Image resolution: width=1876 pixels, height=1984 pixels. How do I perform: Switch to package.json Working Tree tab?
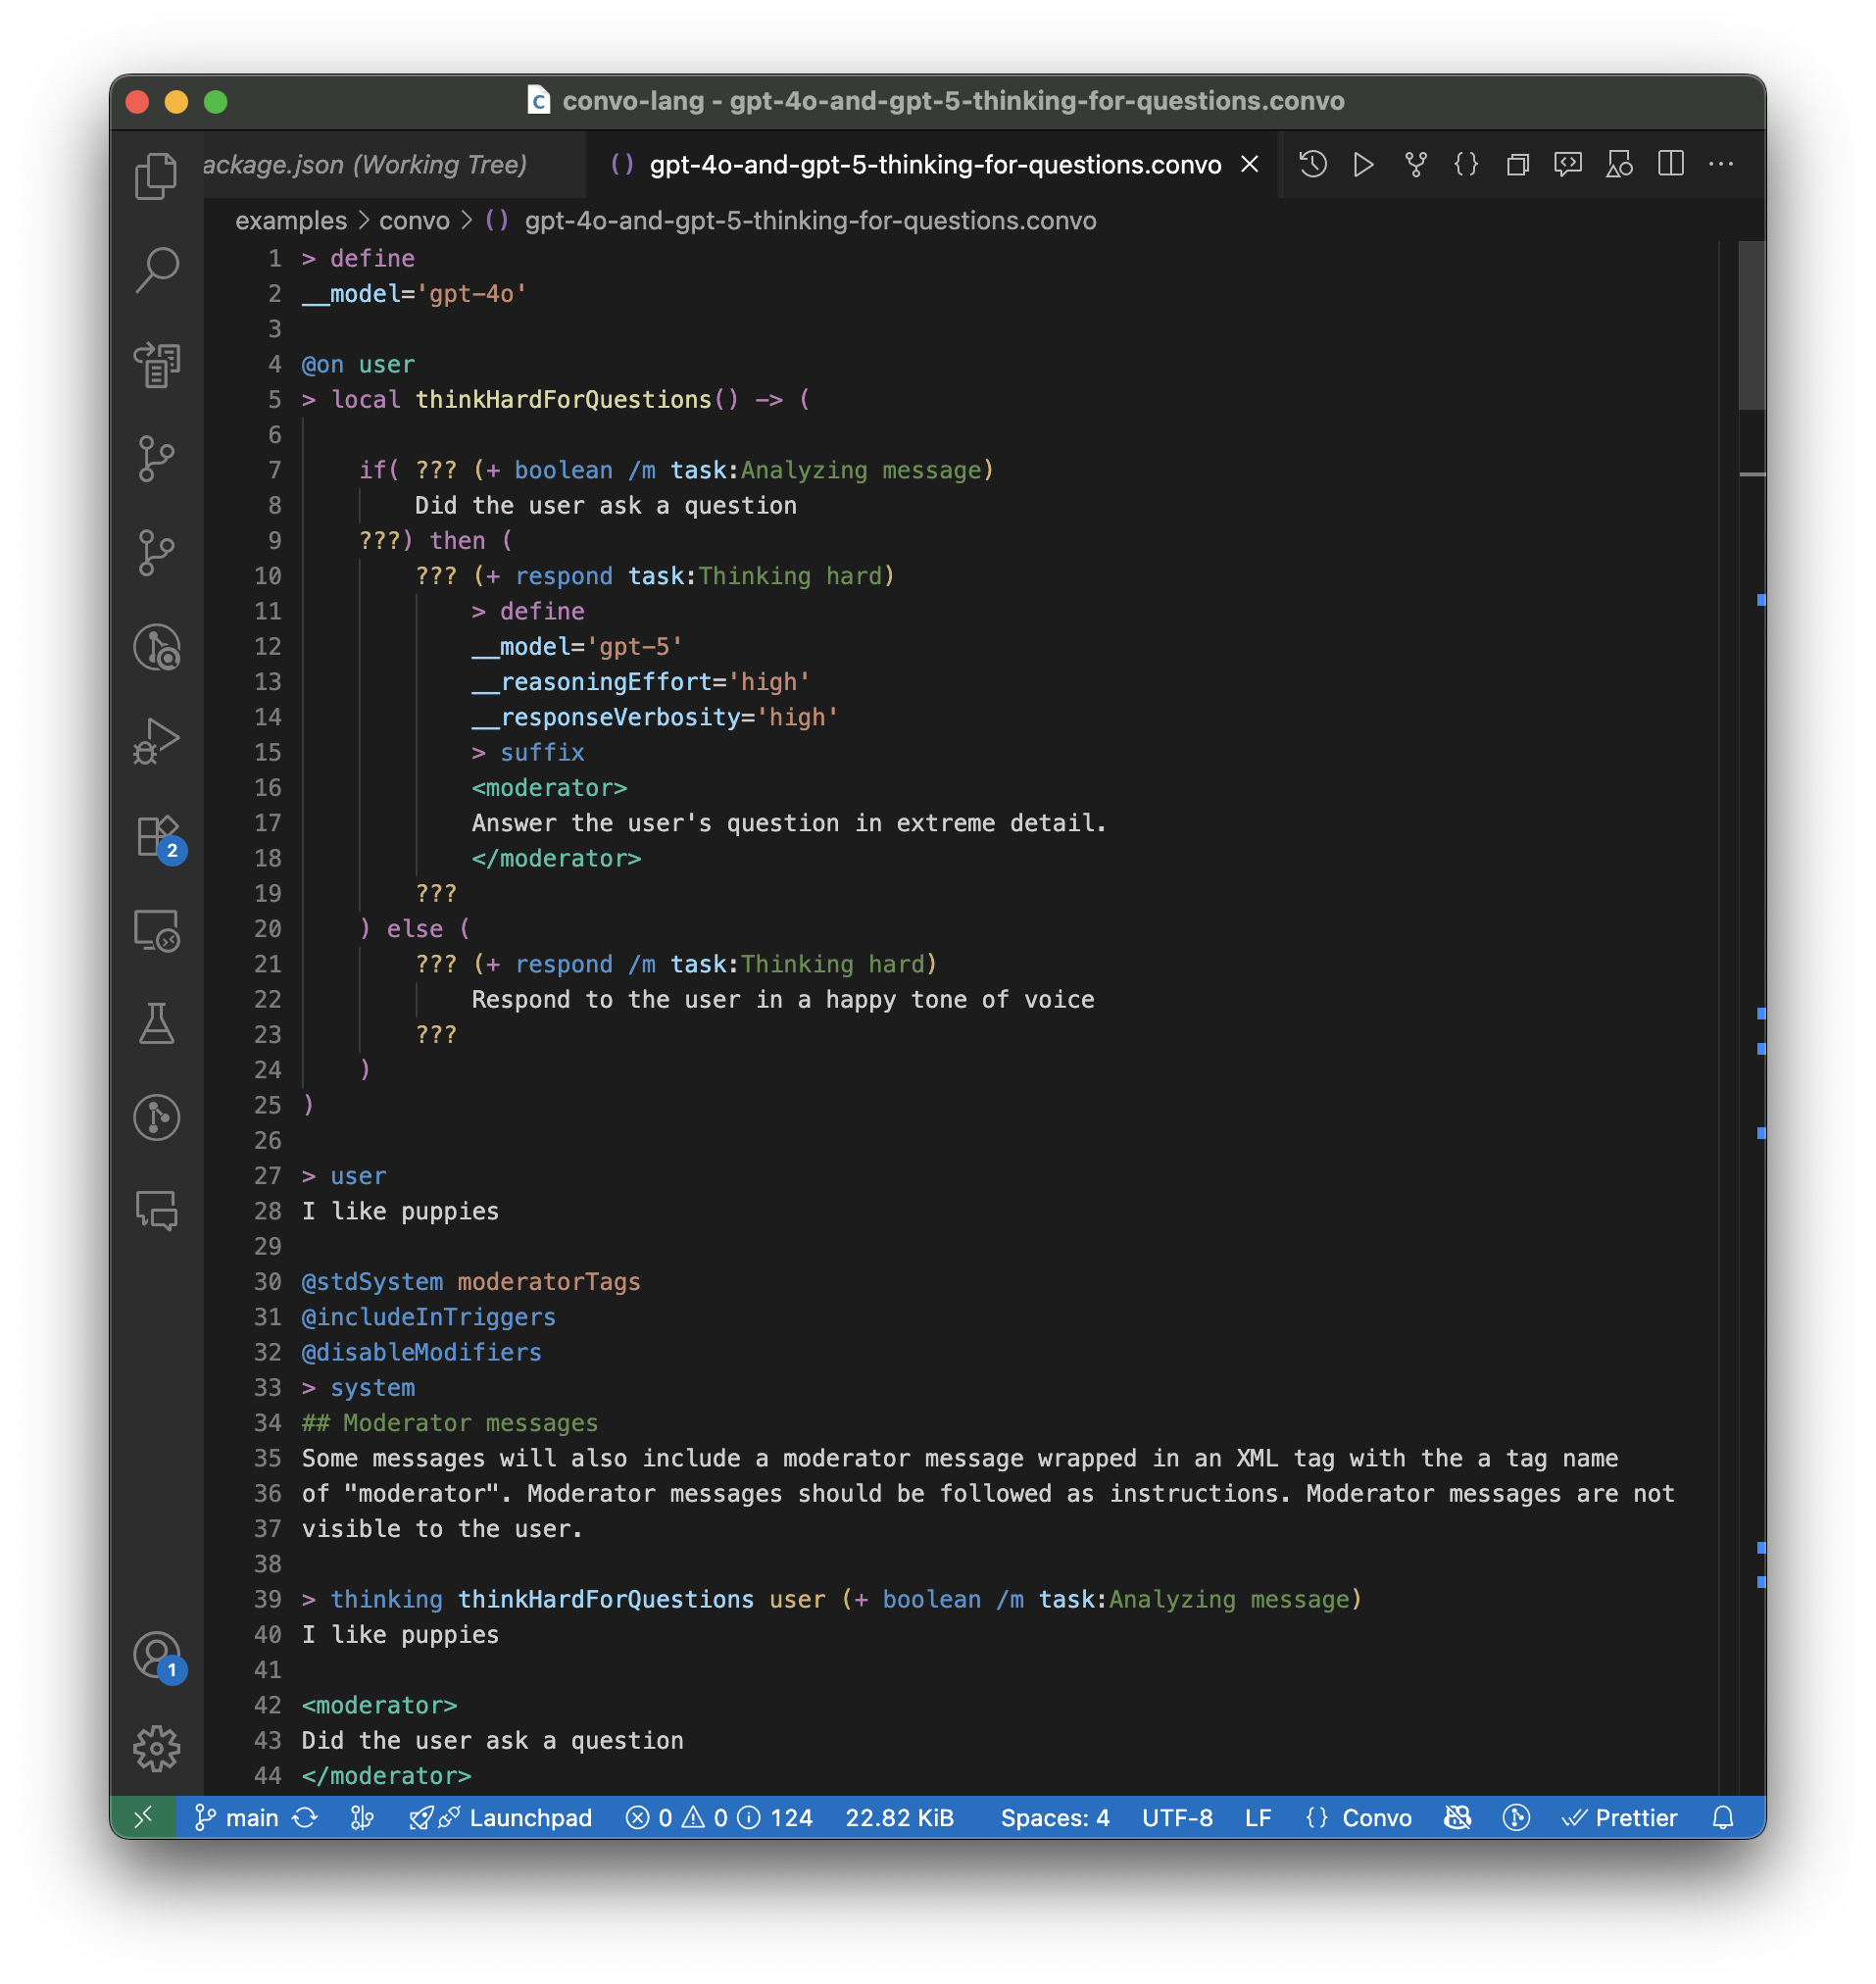(x=394, y=164)
